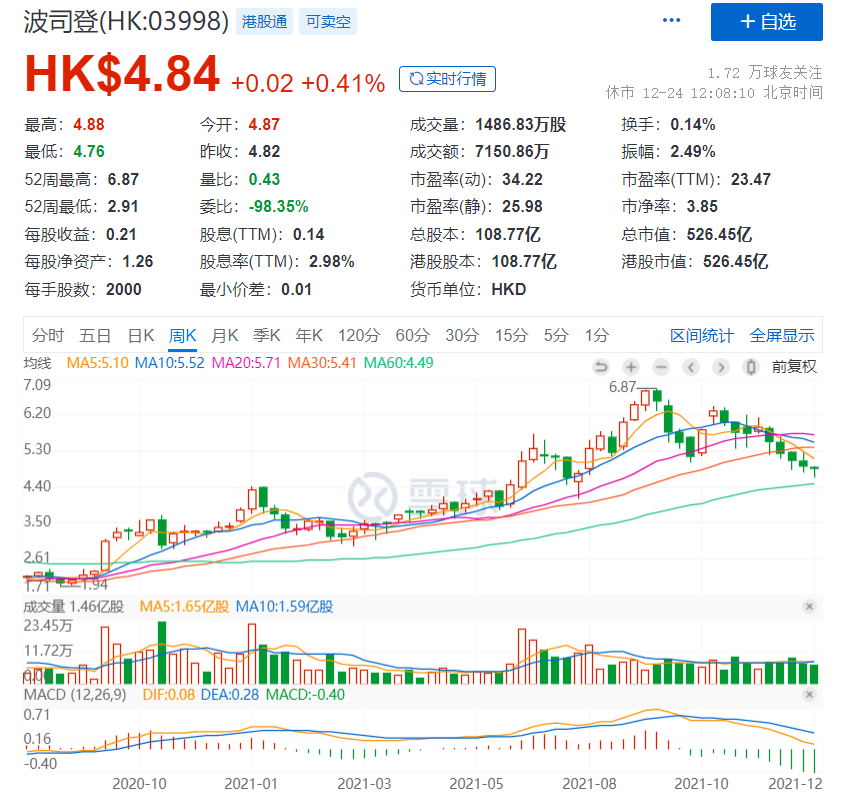Click the 换手 value 0.14%
Image resolution: width=863 pixels, height=806 pixels.
tap(692, 124)
